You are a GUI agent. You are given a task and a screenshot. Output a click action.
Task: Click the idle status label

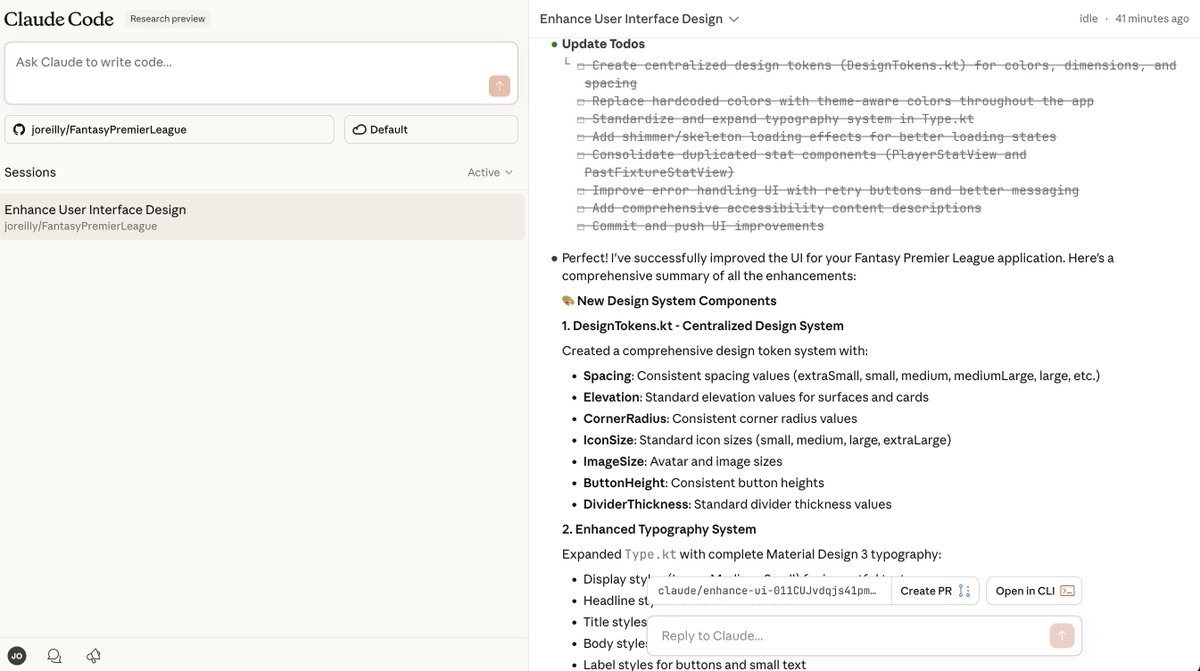click(1088, 19)
